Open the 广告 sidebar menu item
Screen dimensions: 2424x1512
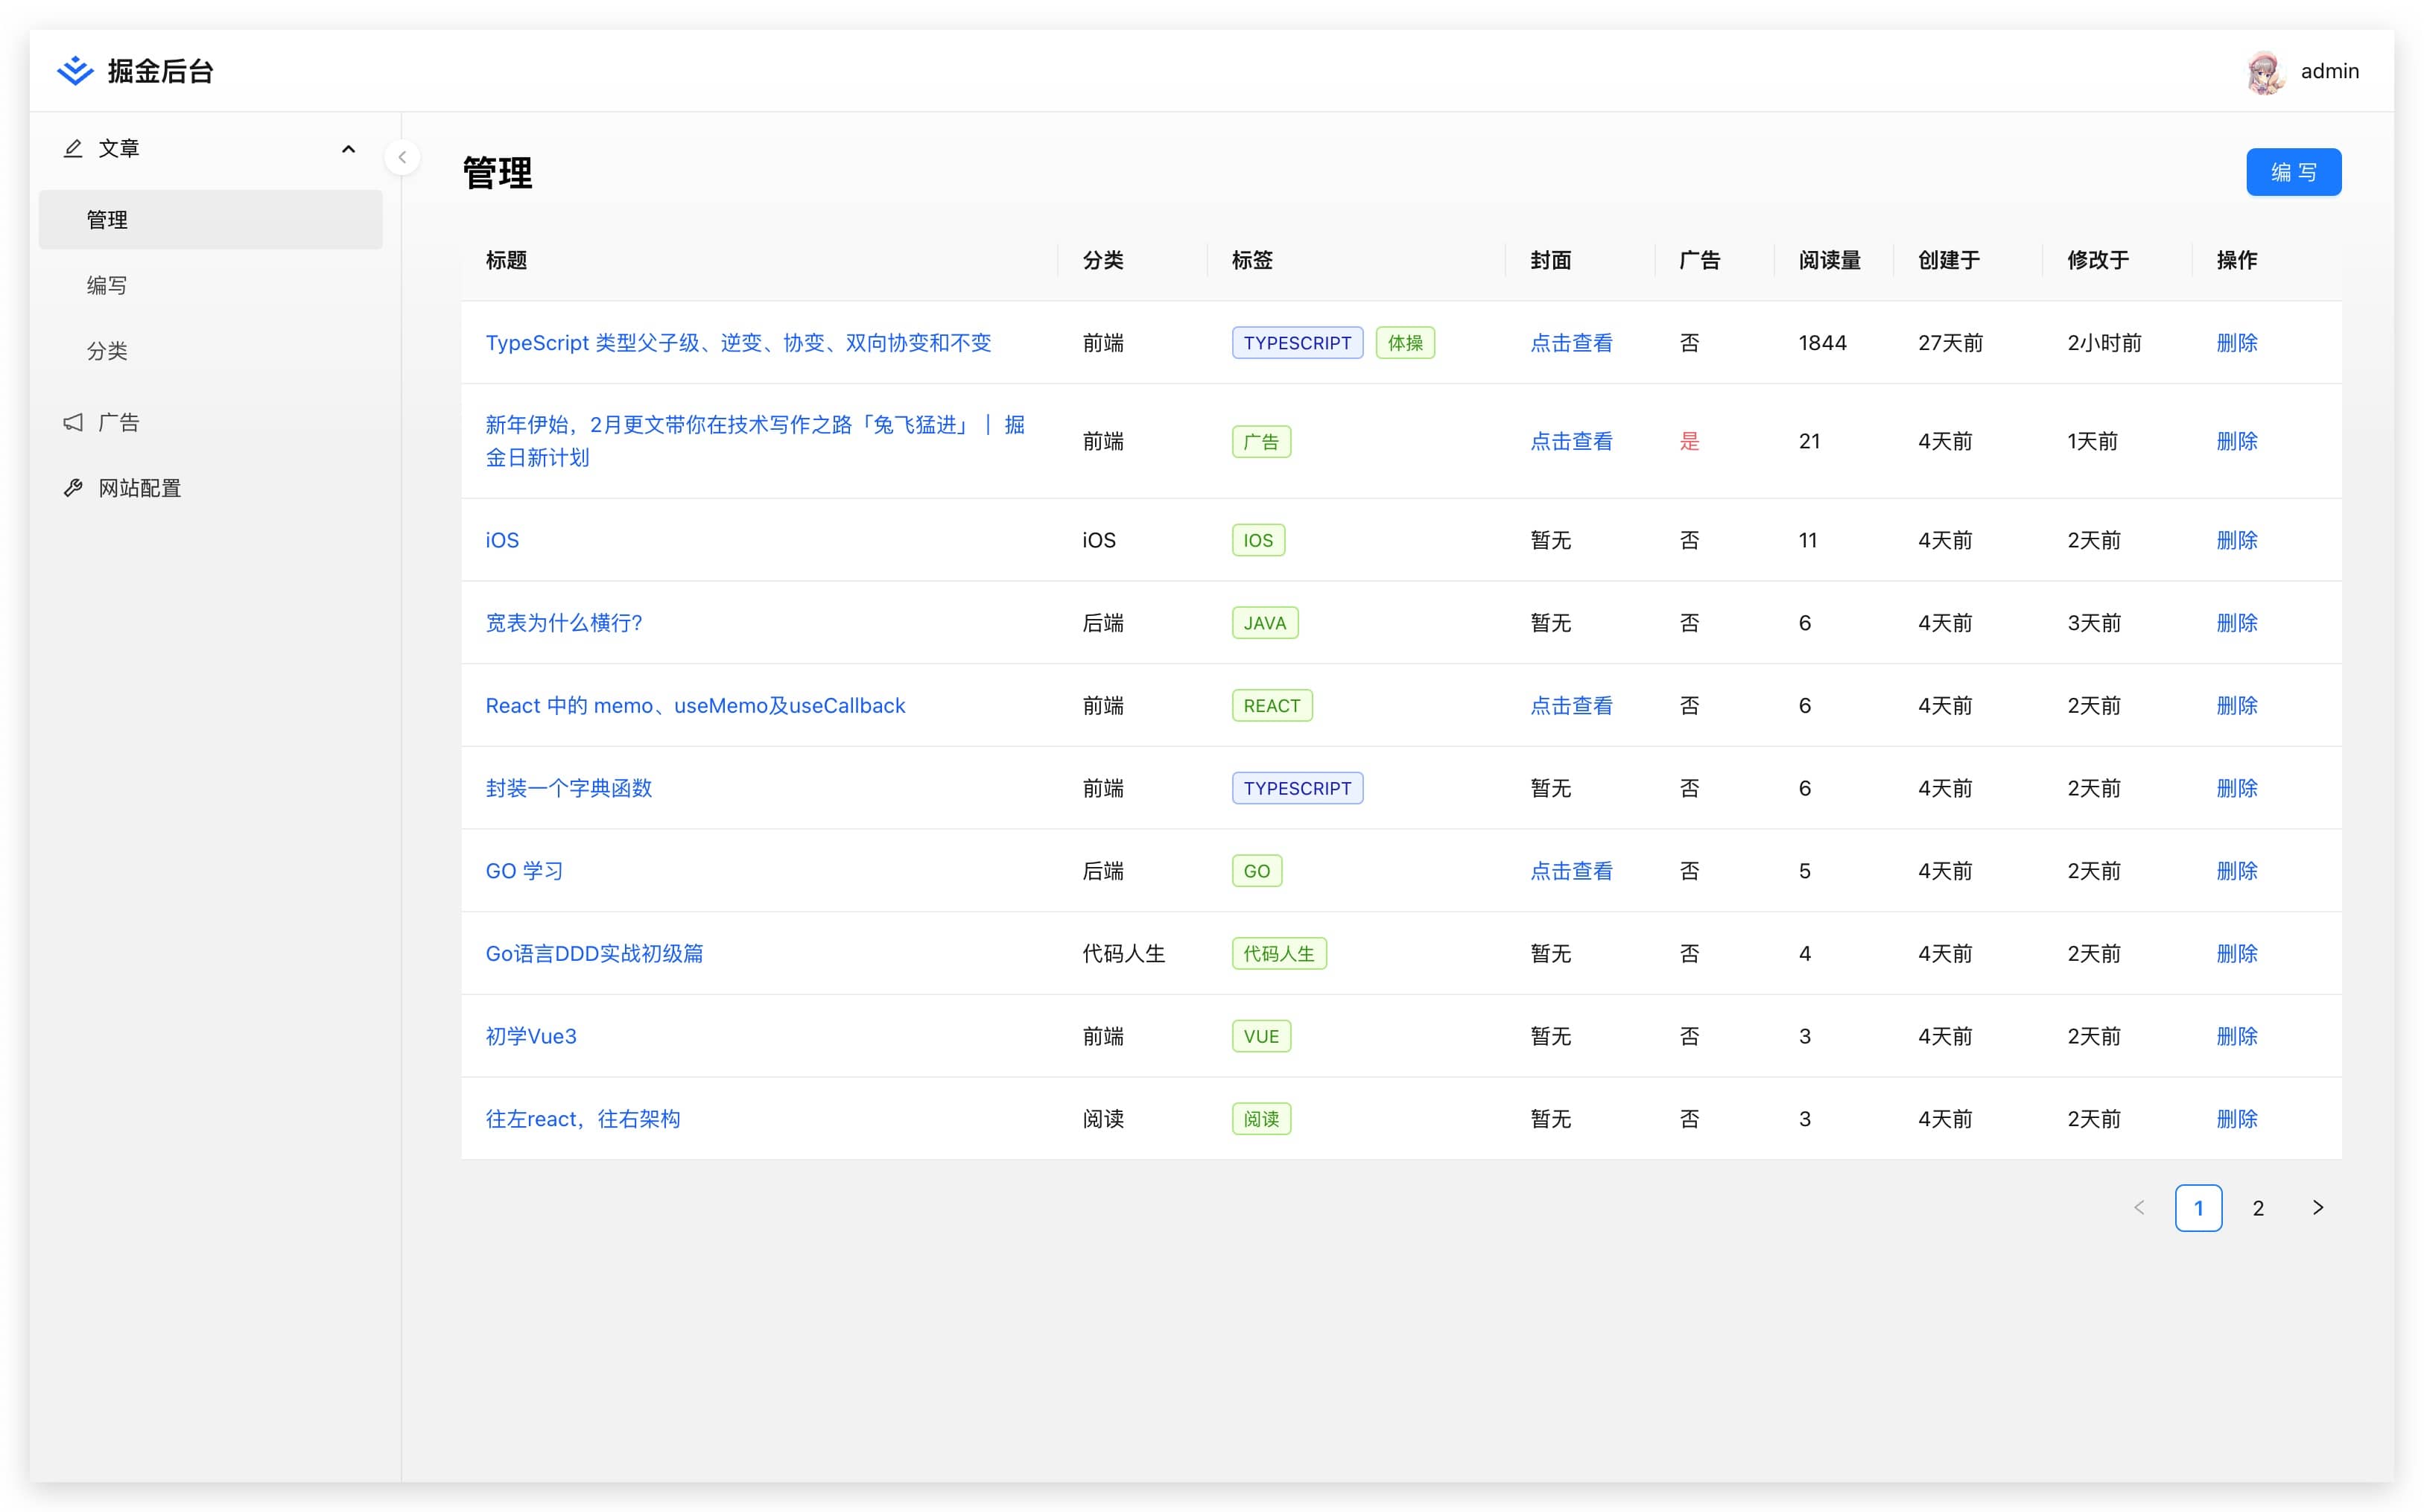pyautogui.click(x=210, y=422)
